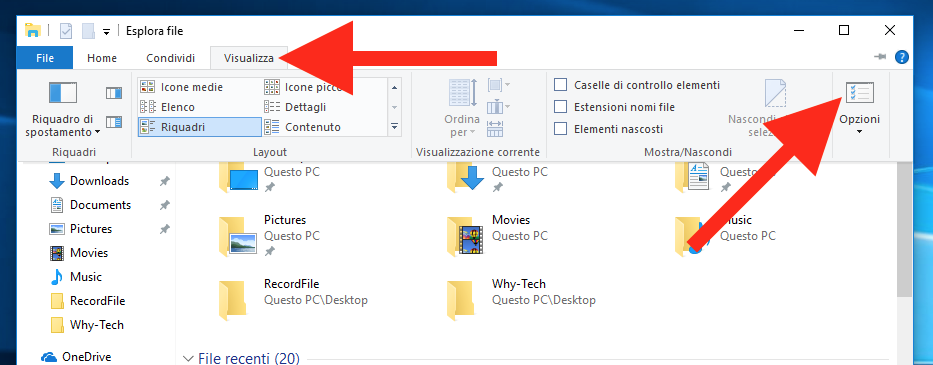The image size is (933, 365).
Task: Click the Pictures frequent folder icon
Action: 238,236
